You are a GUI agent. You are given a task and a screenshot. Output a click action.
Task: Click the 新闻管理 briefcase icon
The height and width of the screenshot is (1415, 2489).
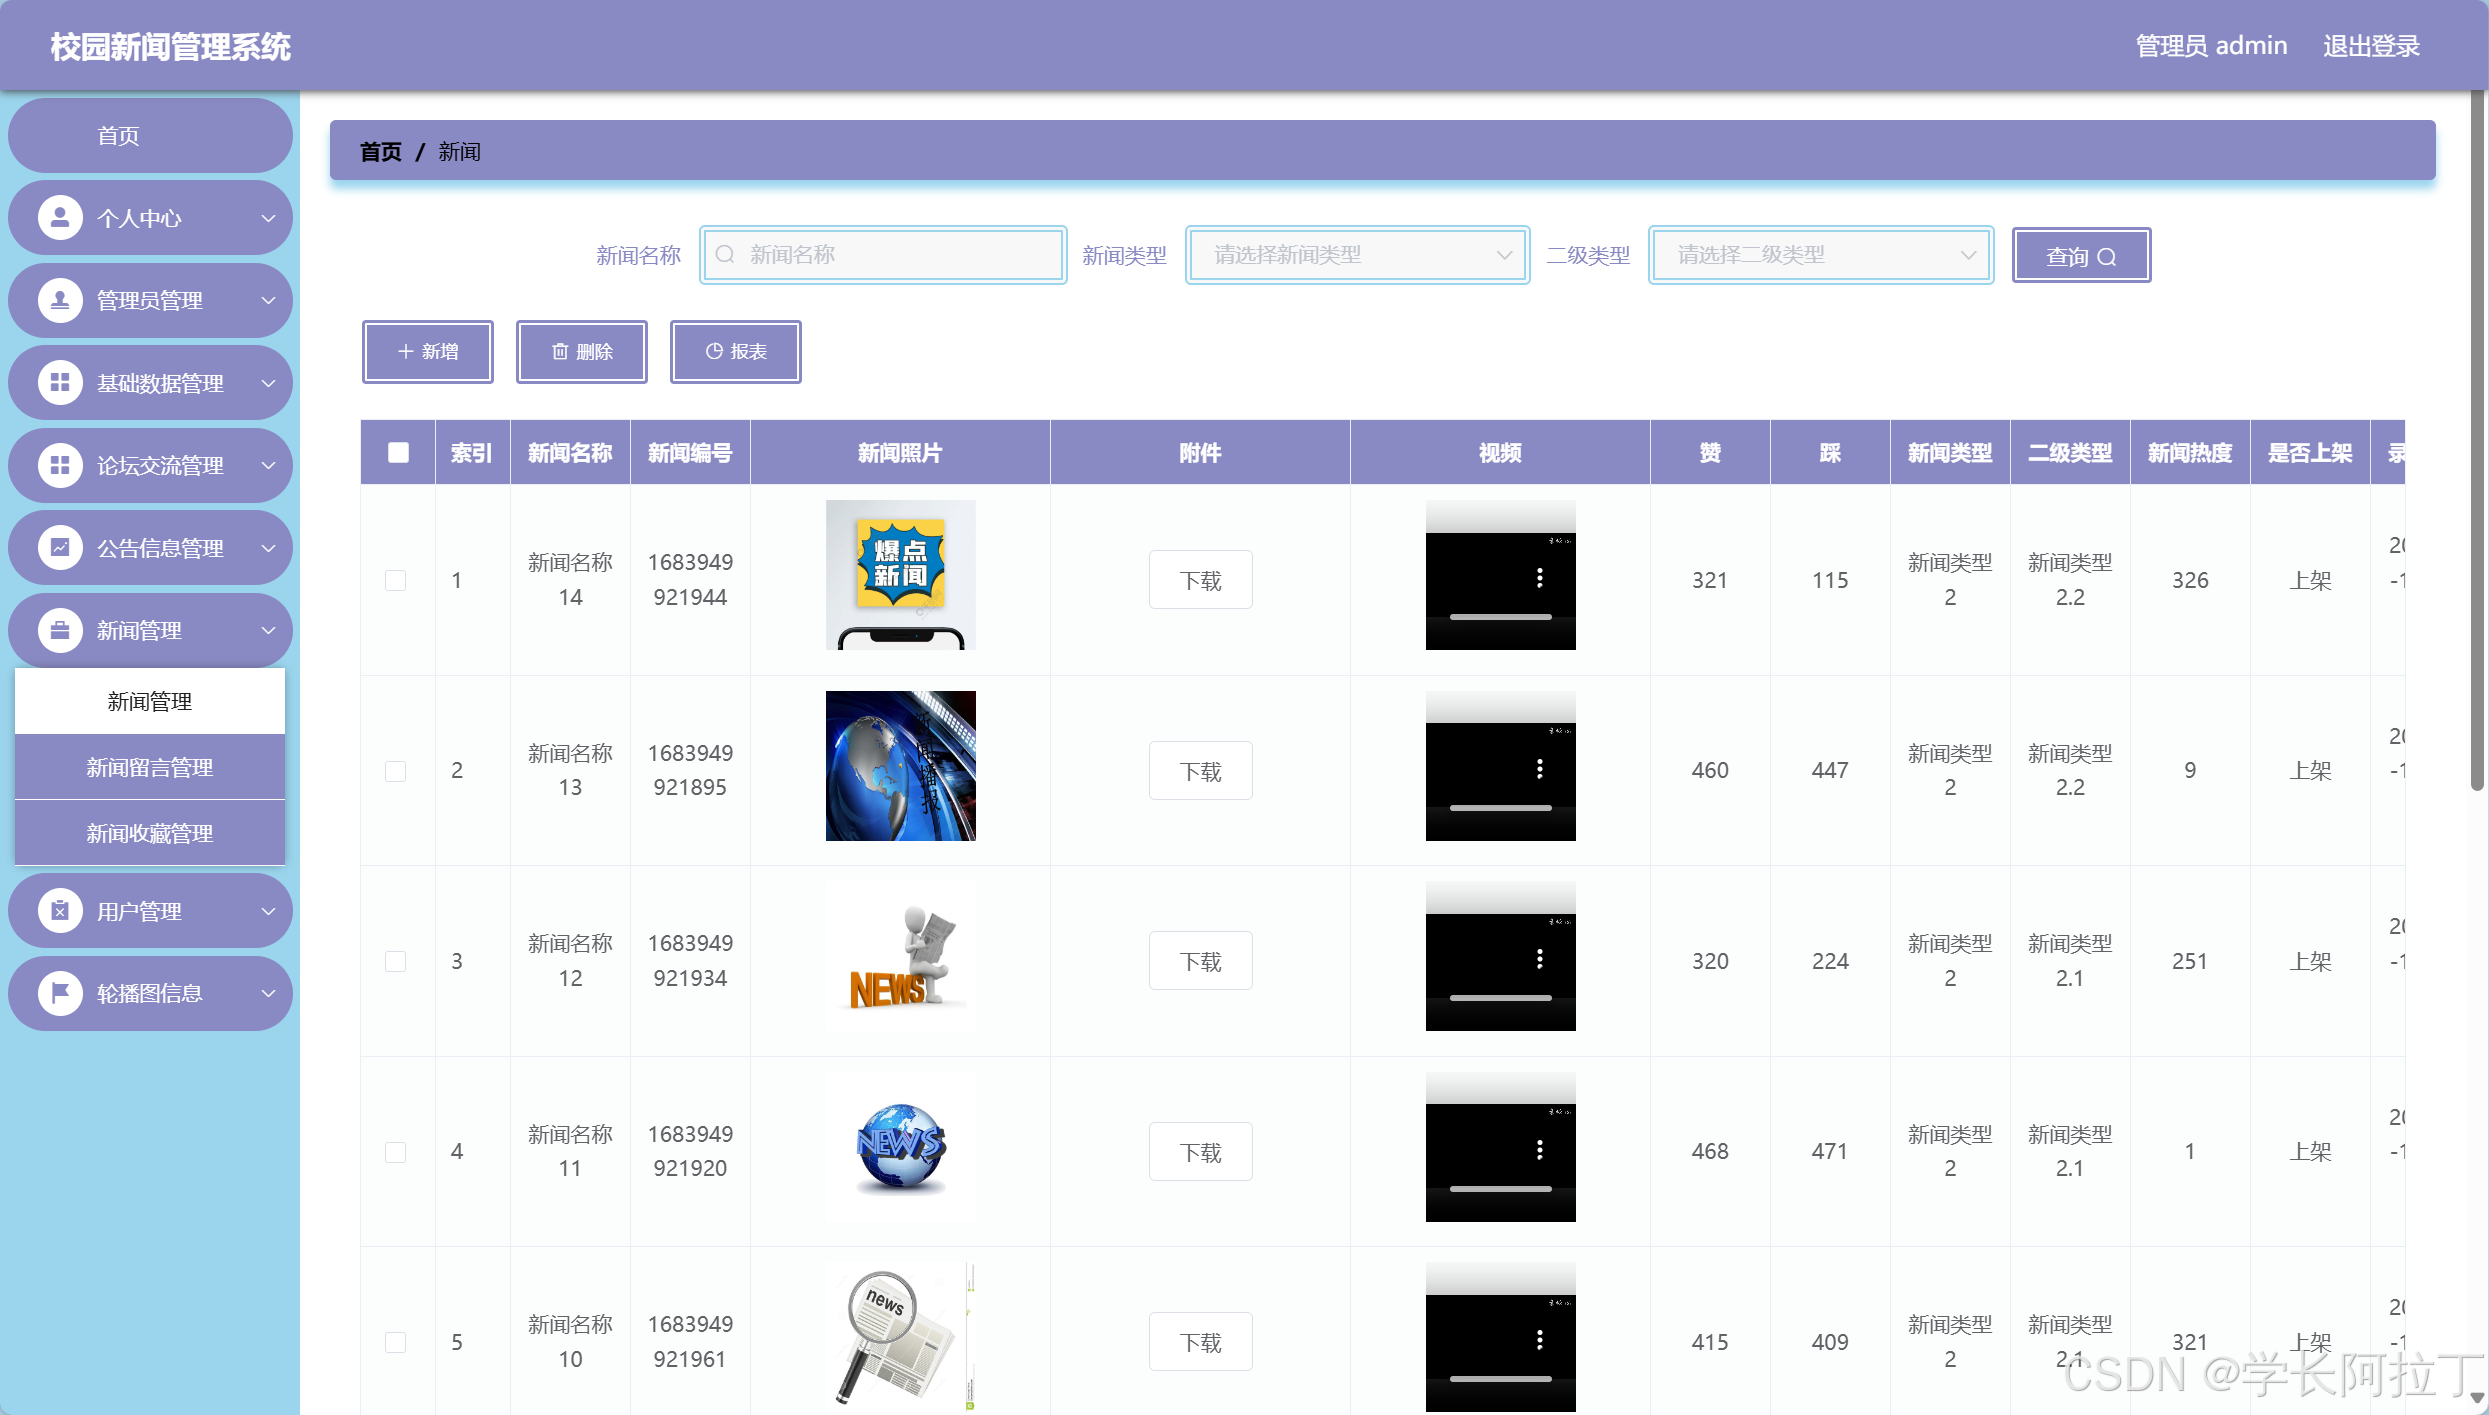pos(60,630)
